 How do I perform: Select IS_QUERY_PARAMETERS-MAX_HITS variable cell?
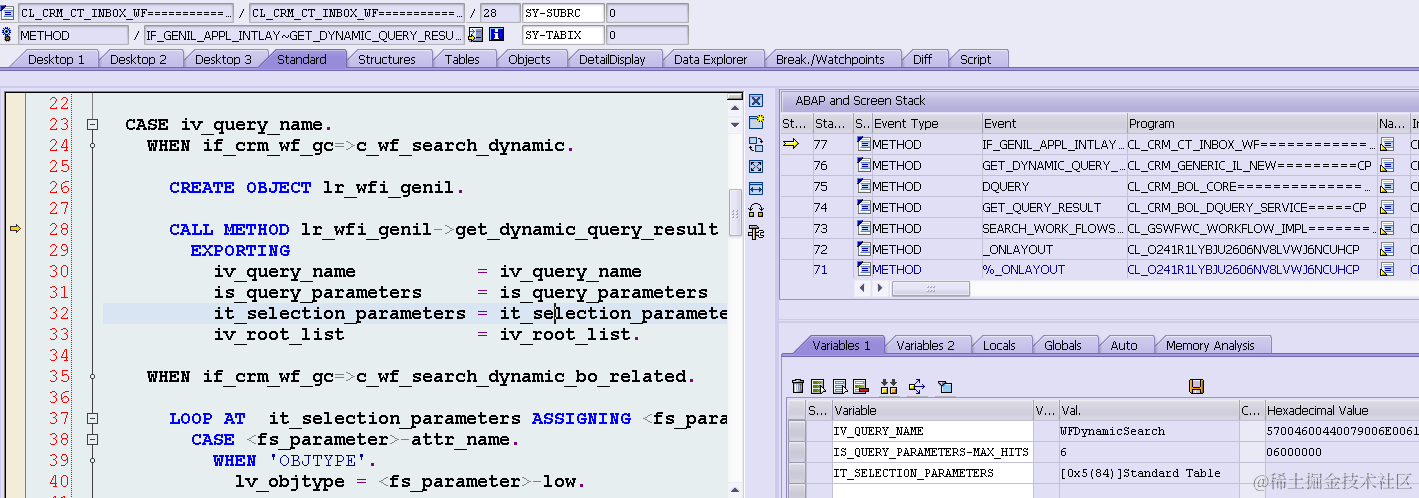click(x=932, y=452)
